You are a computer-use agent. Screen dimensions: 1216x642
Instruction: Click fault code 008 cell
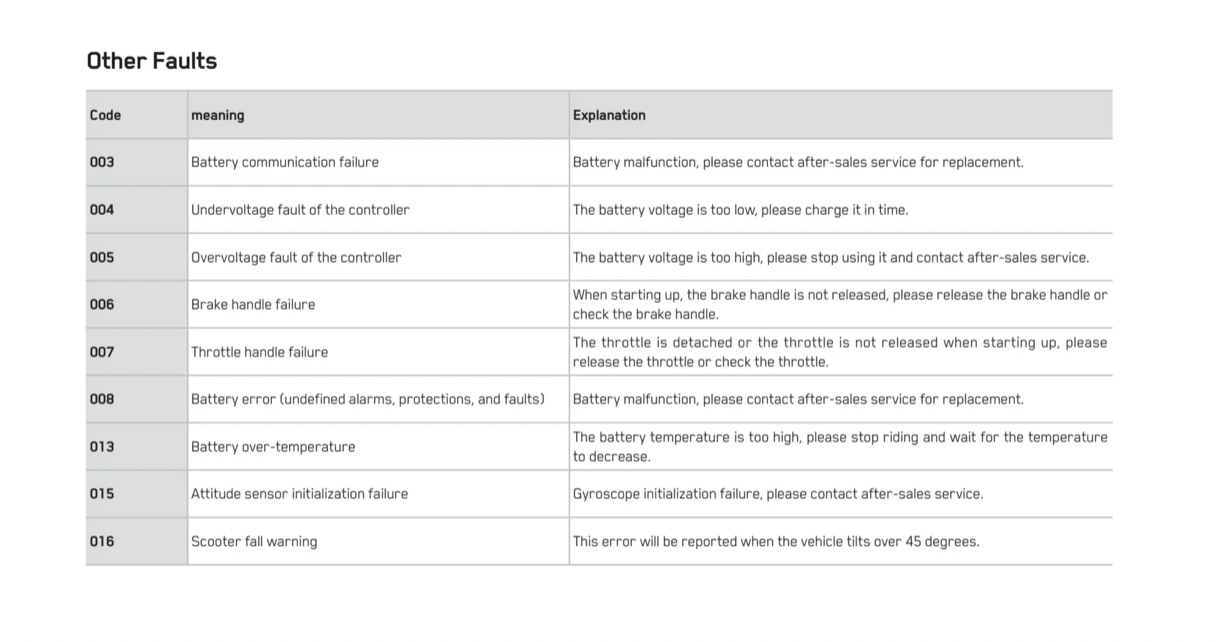(137, 399)
